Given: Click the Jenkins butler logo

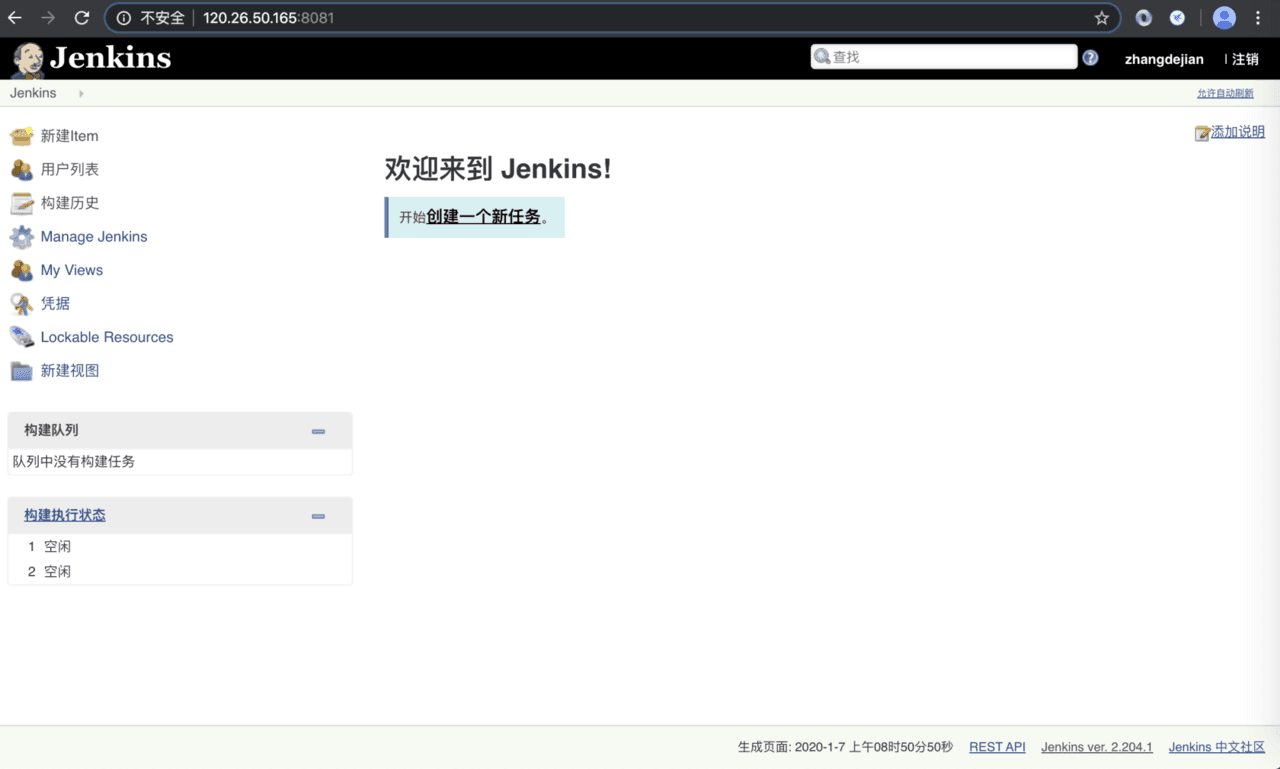Looking at the screenshot, I should tap(27, 59).
